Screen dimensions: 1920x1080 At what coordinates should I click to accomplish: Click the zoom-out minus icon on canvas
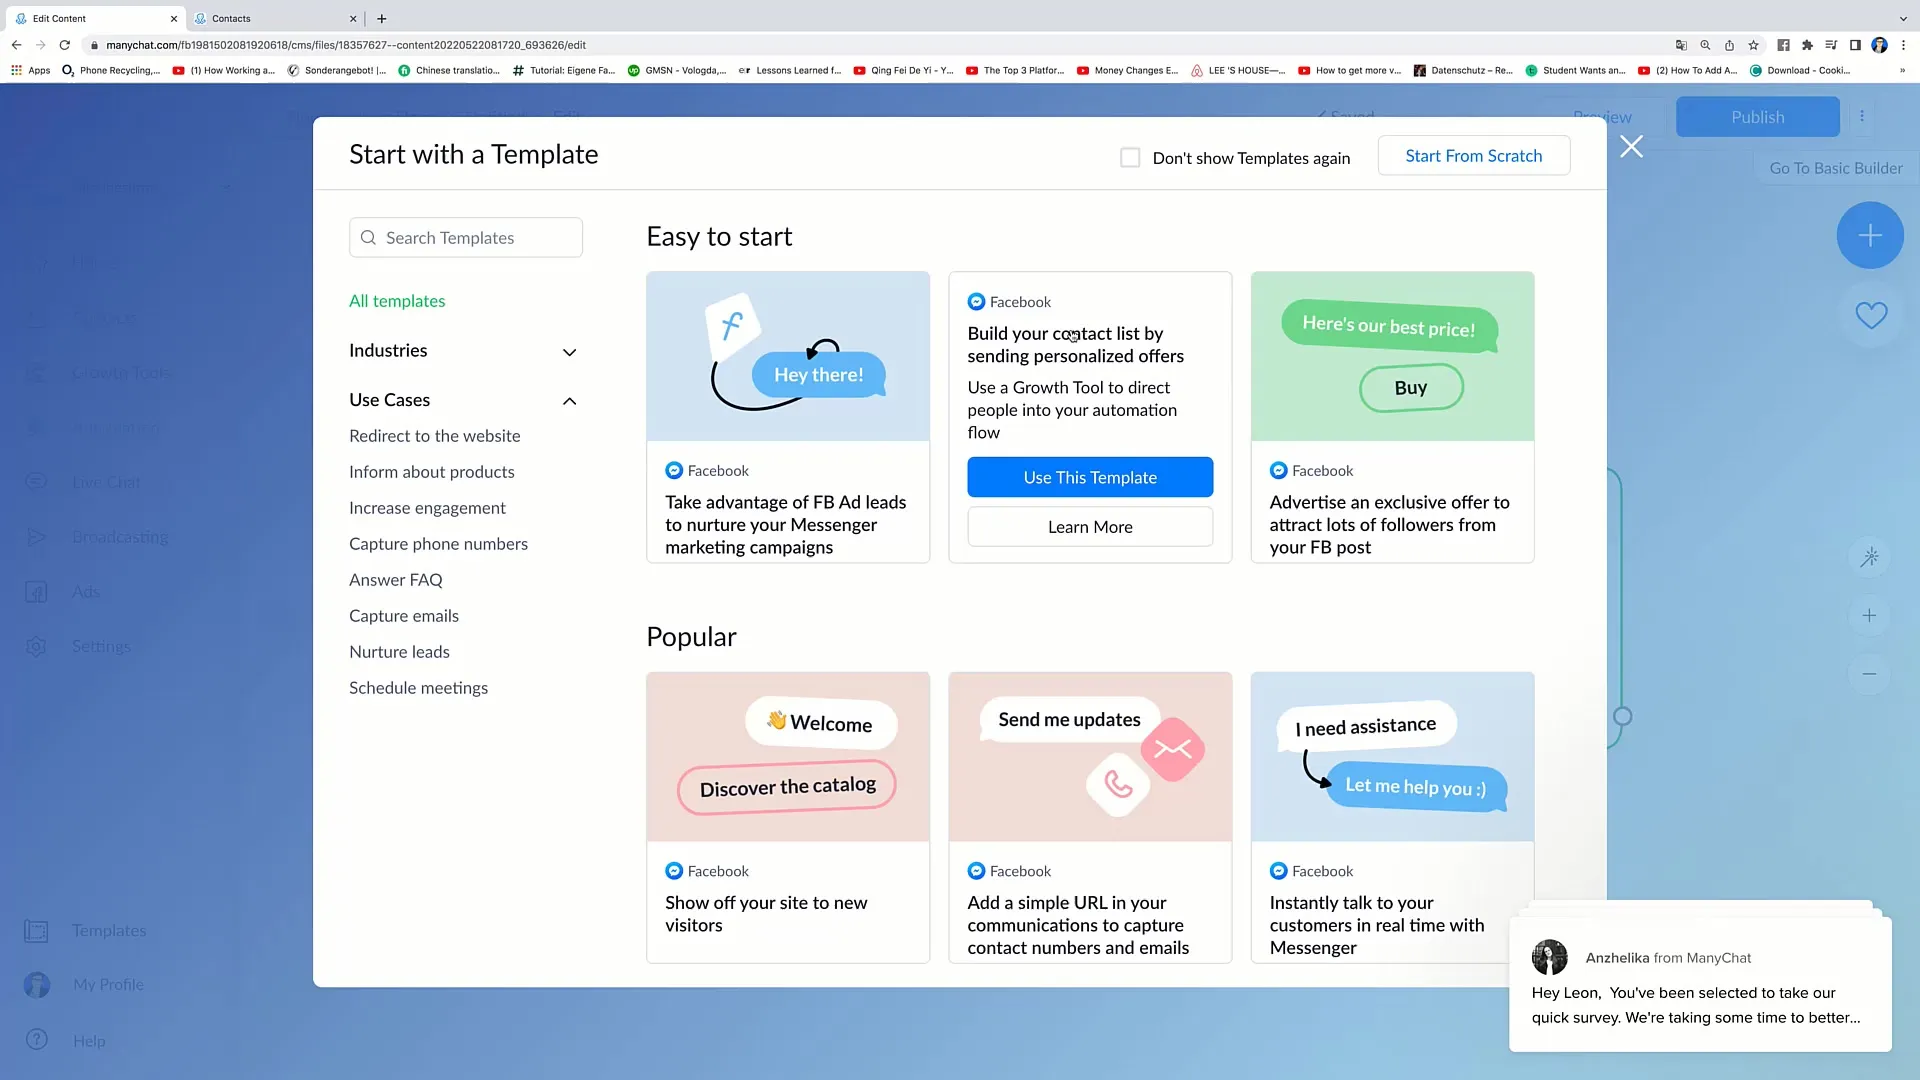coord(1869,673)
